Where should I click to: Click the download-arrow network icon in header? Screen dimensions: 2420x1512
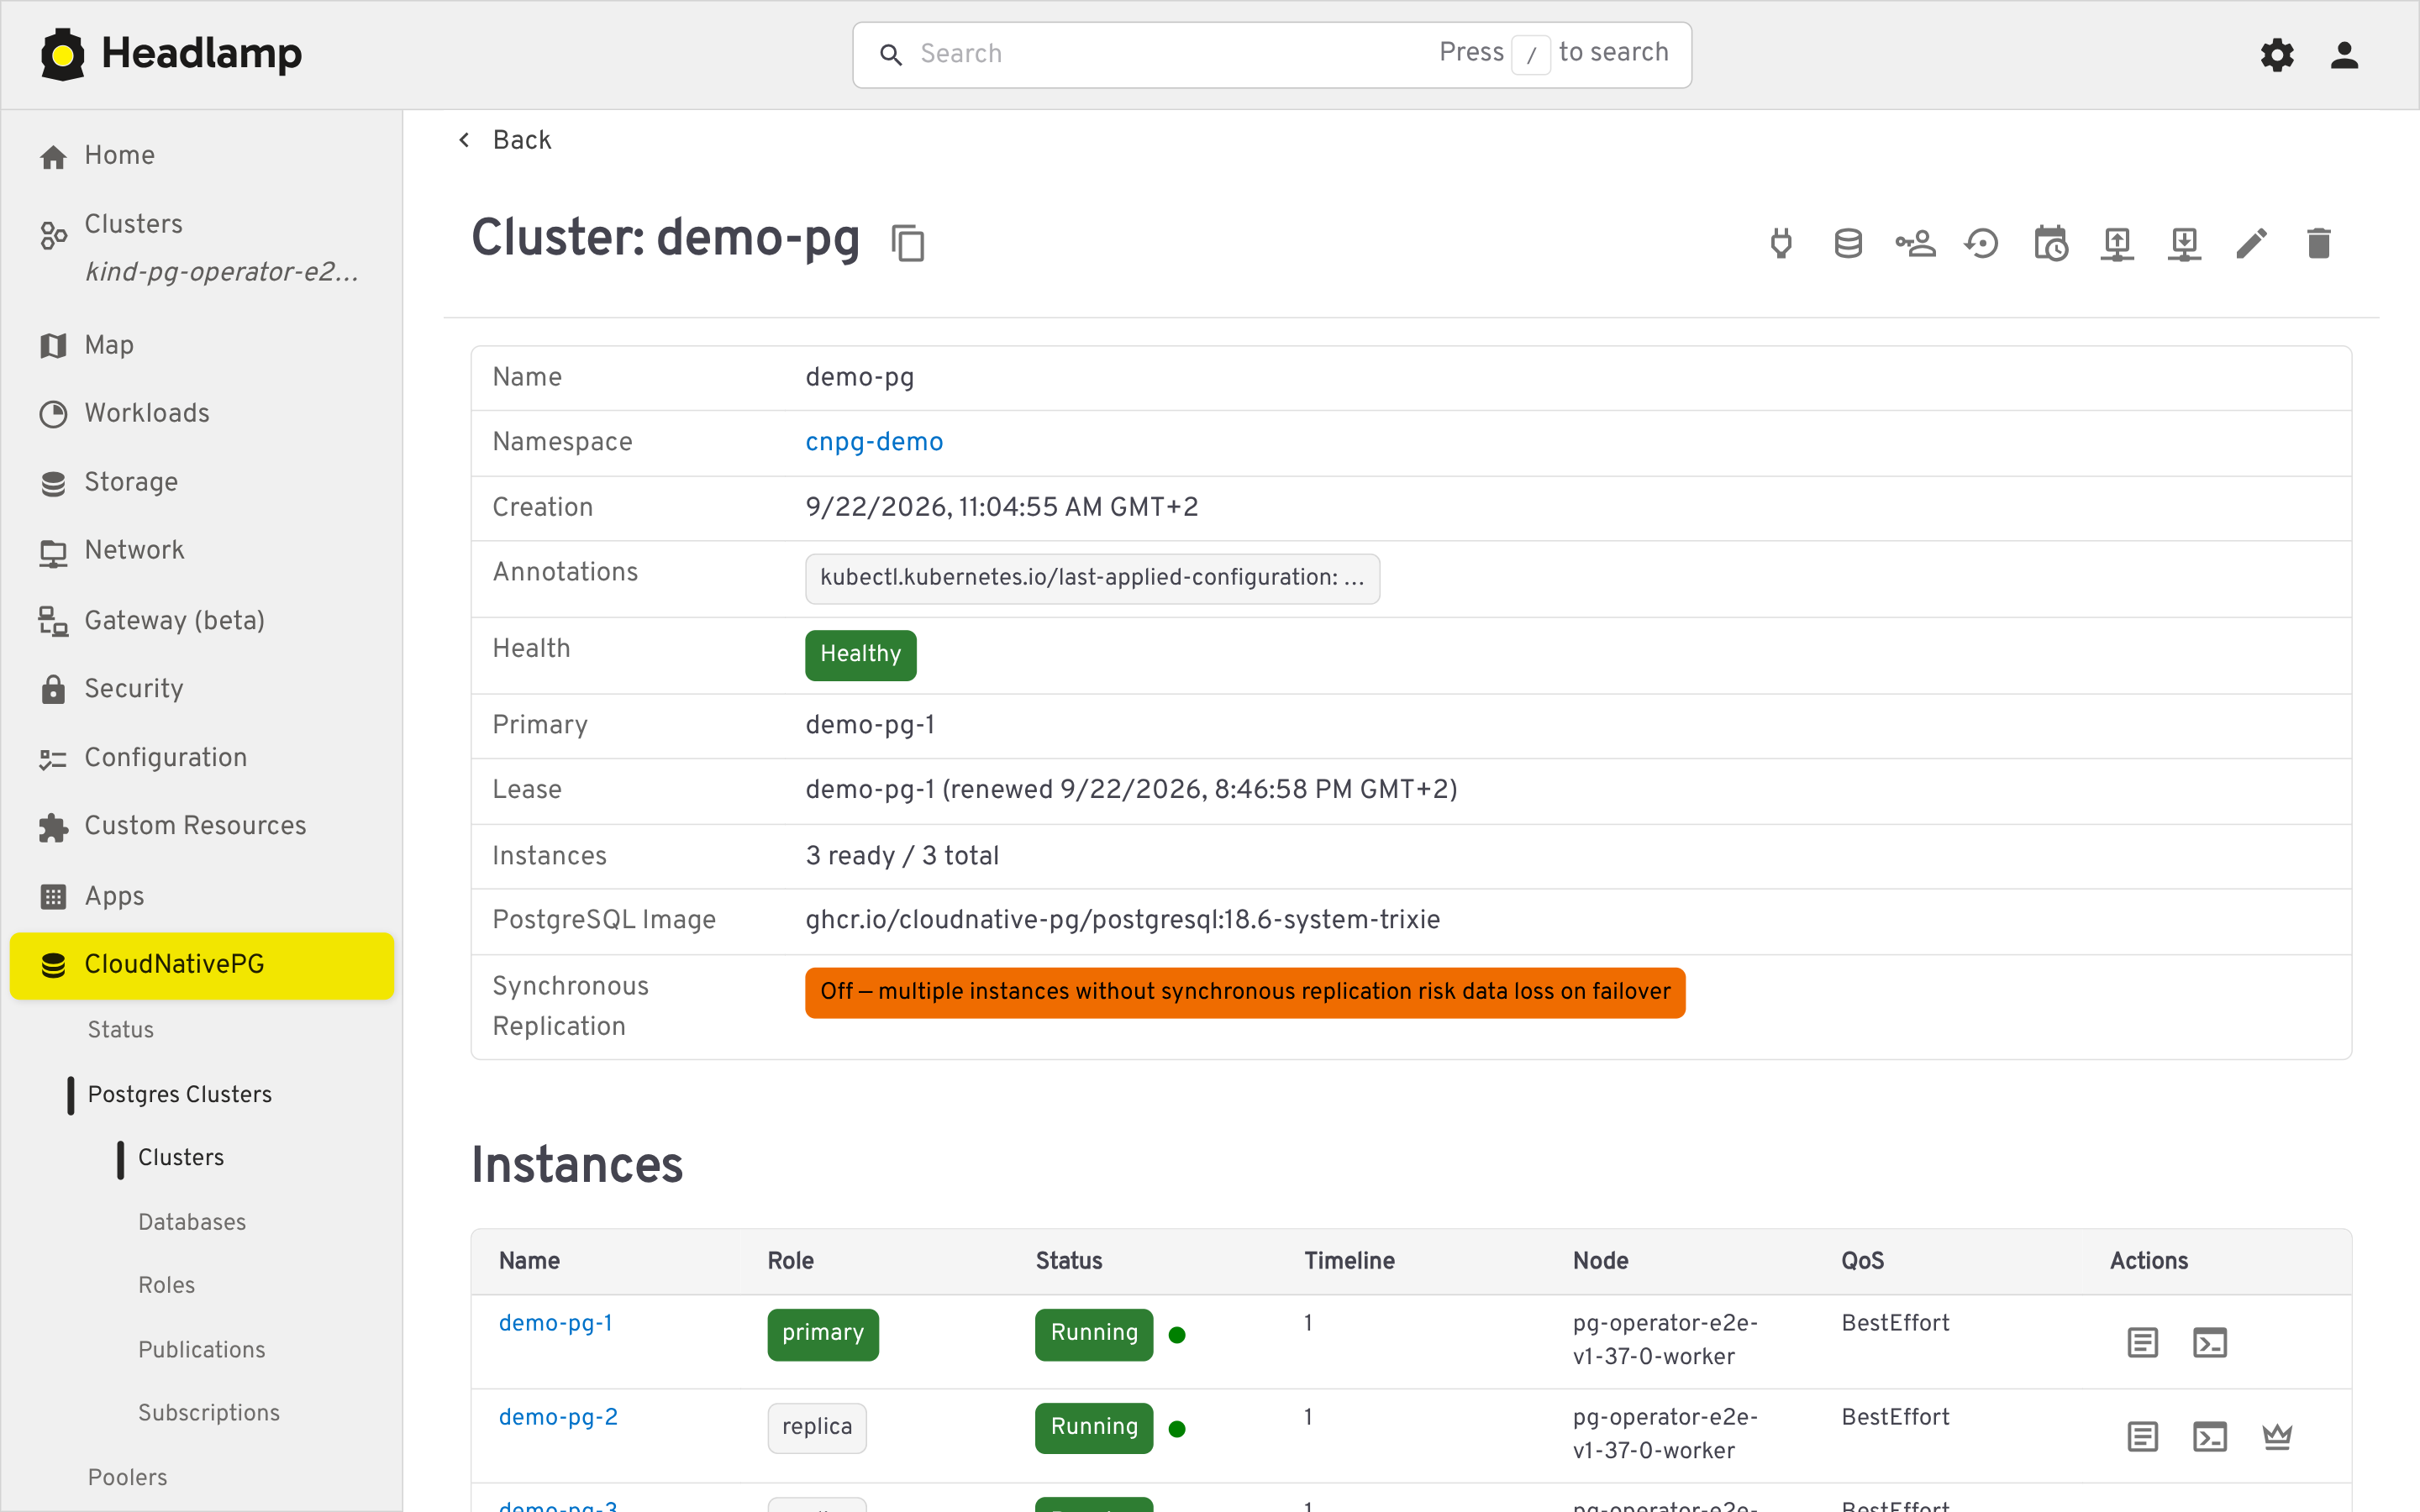click(2184, 243)
